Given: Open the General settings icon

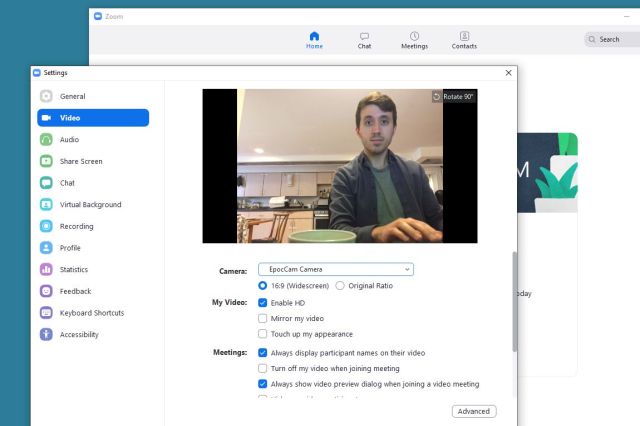Looking at the screenshot, I should point(46,96).
